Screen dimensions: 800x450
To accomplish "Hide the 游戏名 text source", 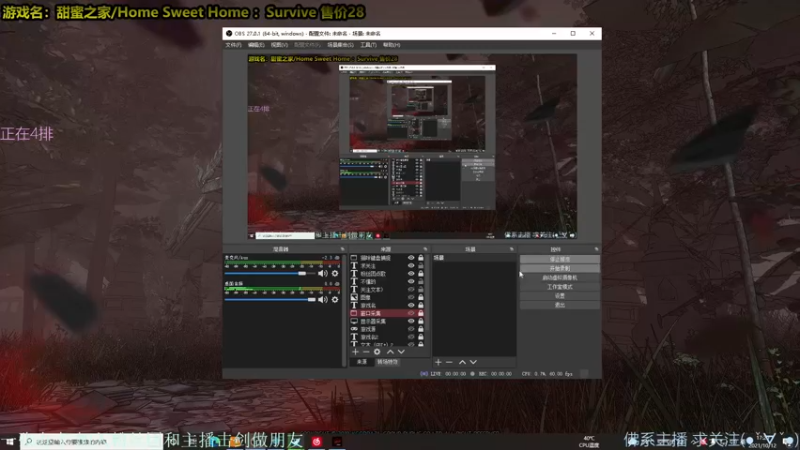I will 411,305.
